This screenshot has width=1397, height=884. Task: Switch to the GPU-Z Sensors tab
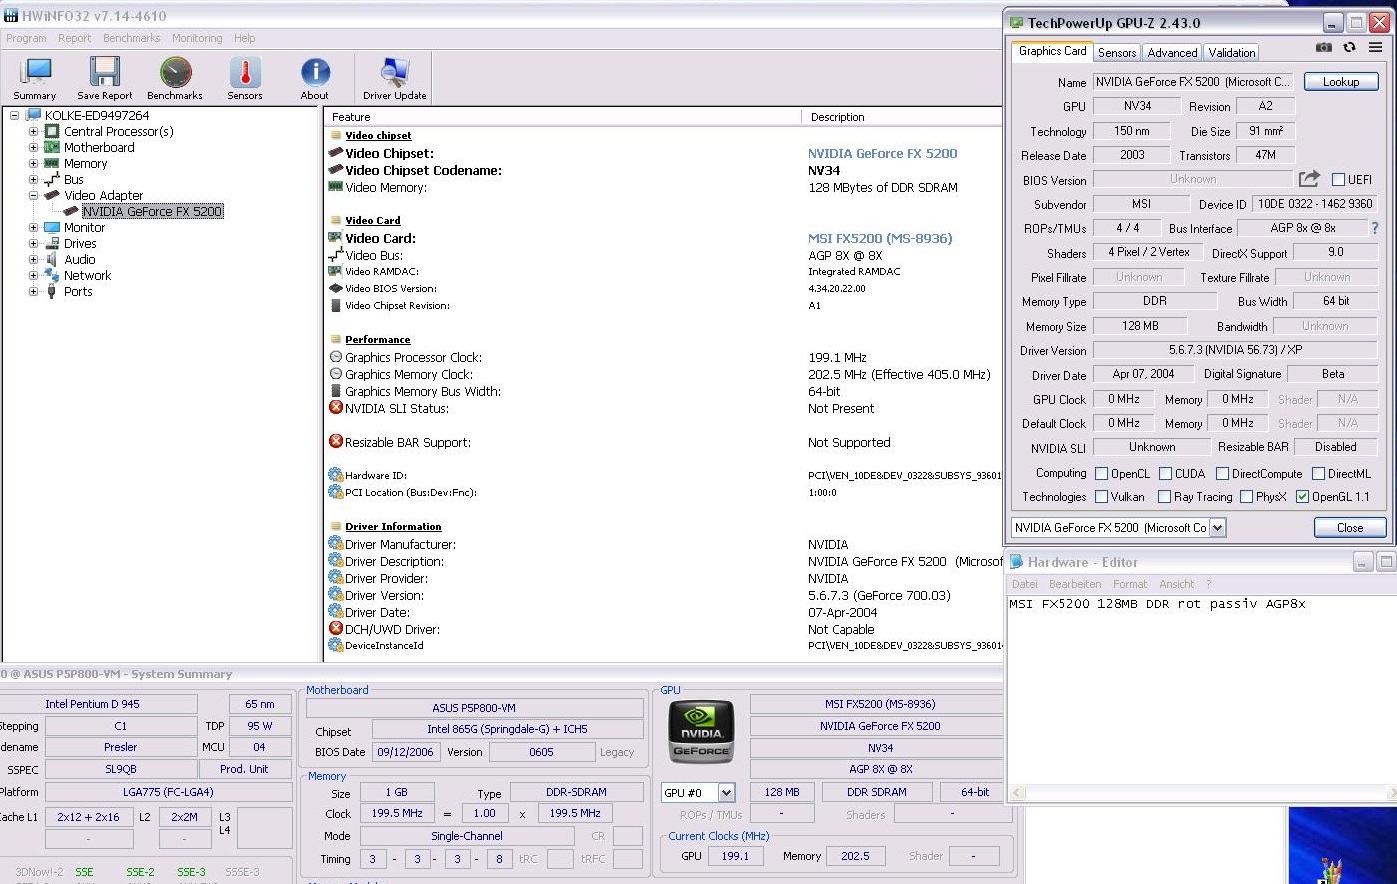click(x=1117, y=53)
